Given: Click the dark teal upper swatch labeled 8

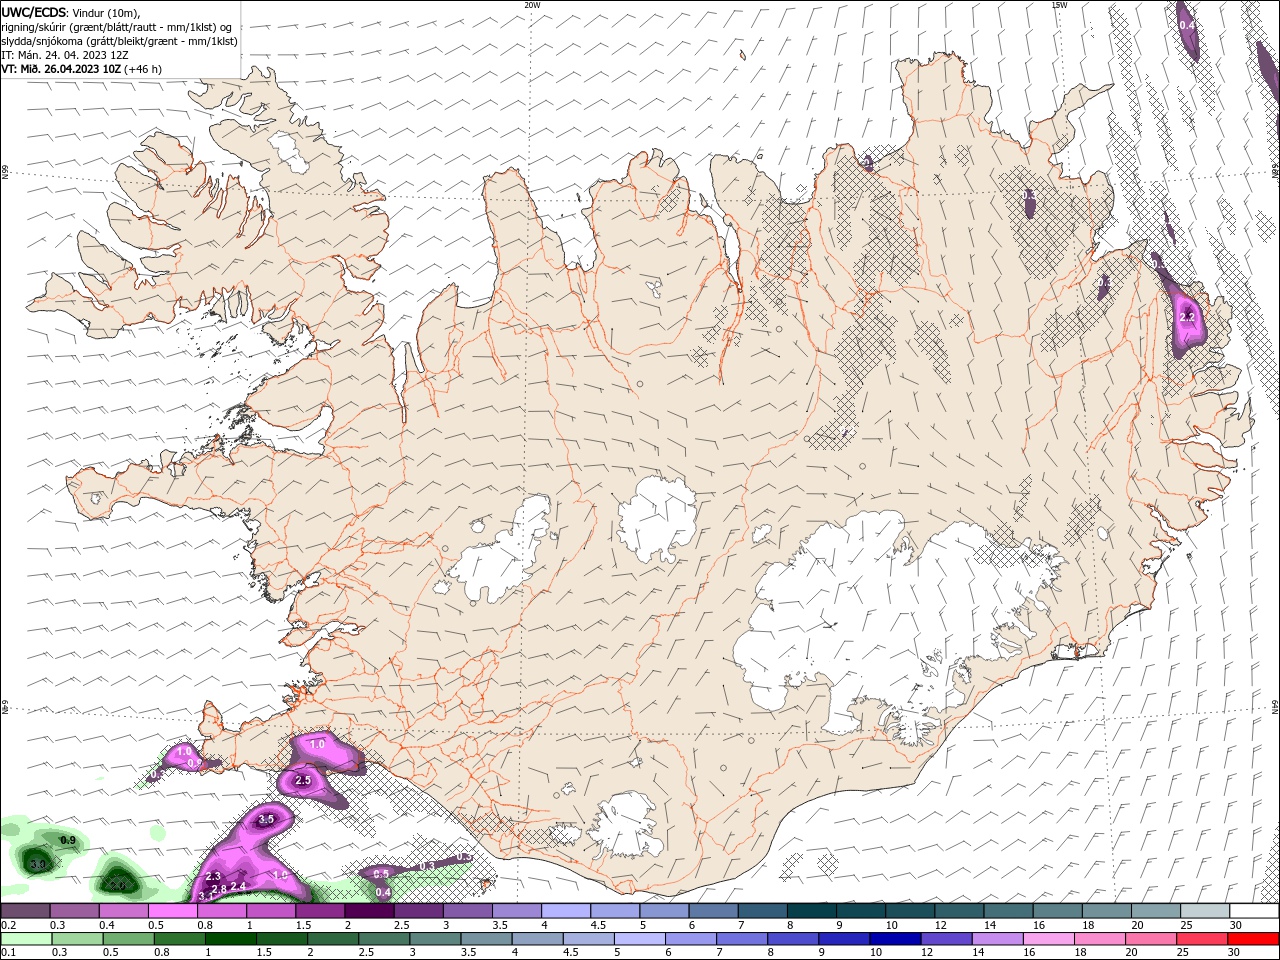Looking at the screenshot, I should 812,911.
